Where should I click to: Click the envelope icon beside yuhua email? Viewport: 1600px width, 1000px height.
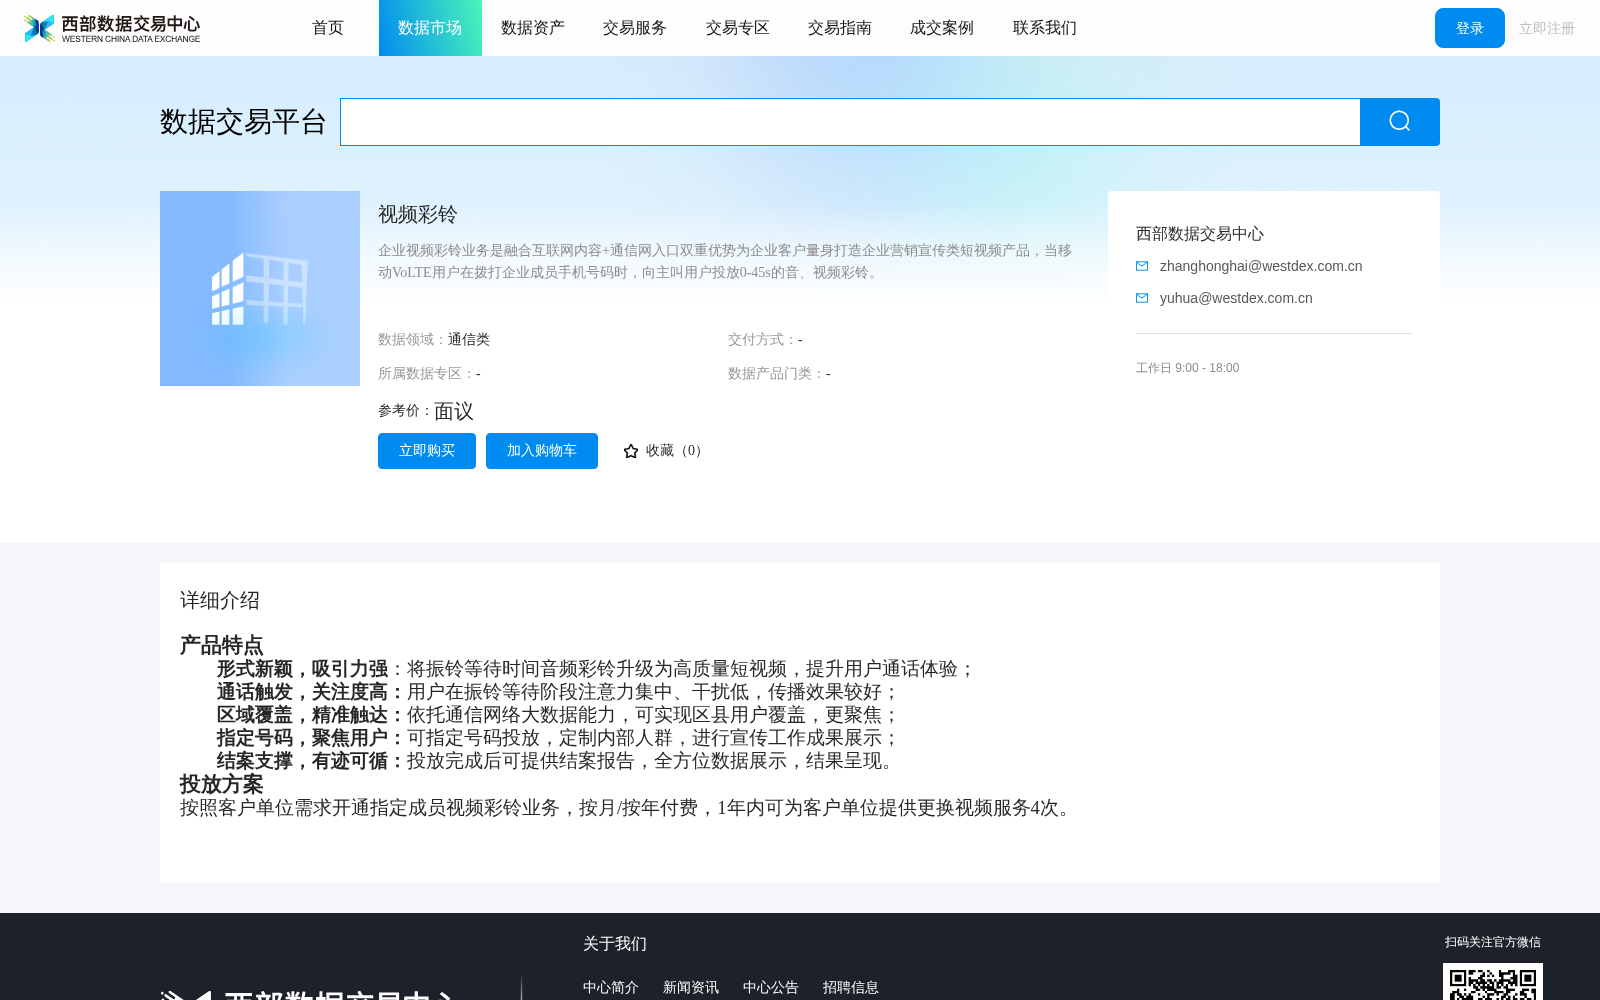pyautogui.click(x=1142, y=298)
